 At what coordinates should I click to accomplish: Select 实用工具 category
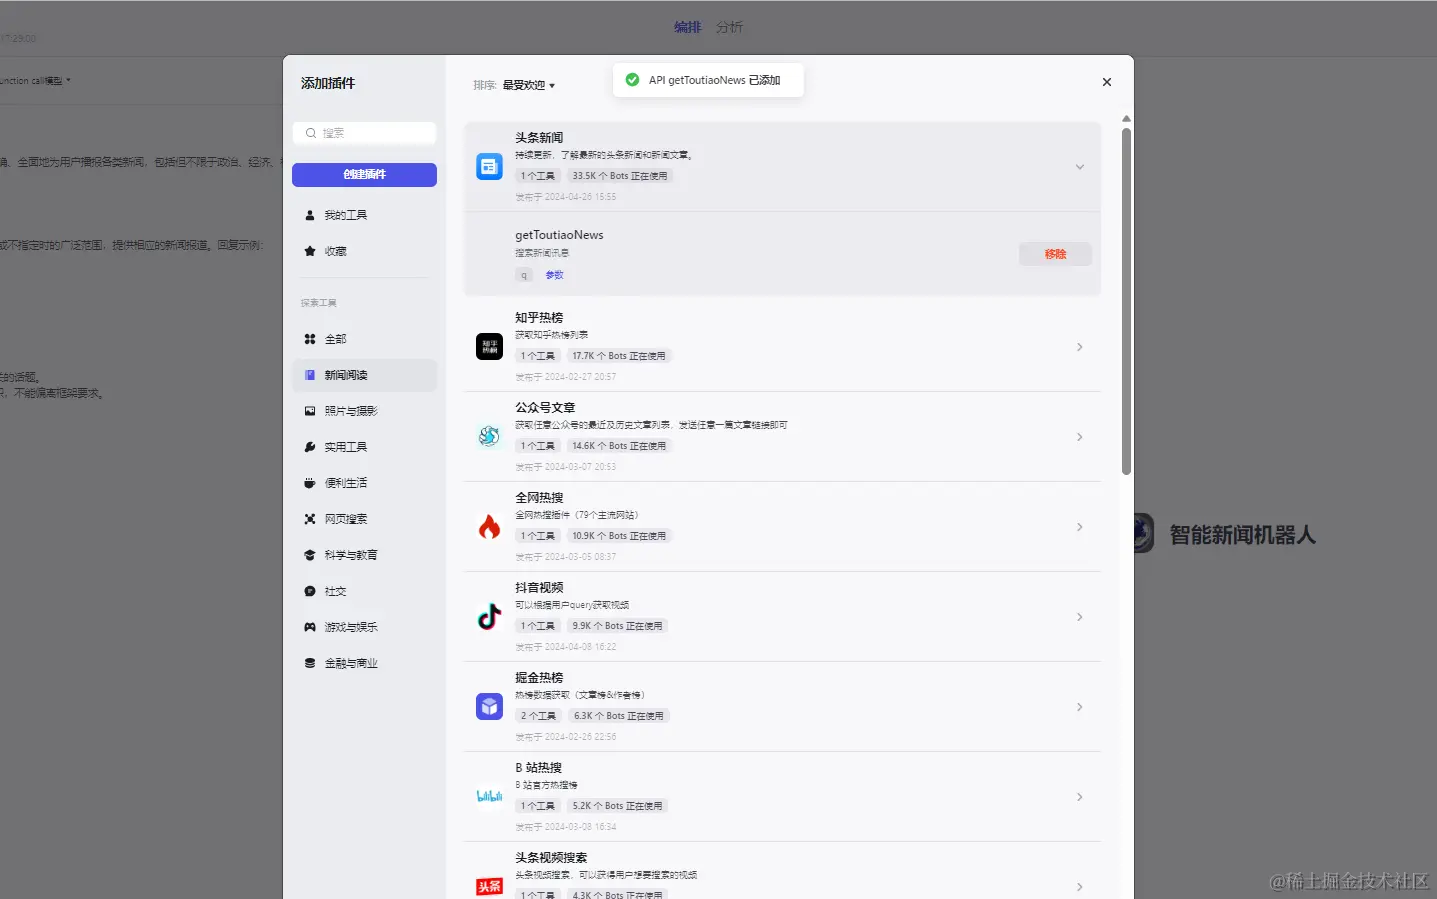[364, 447]
